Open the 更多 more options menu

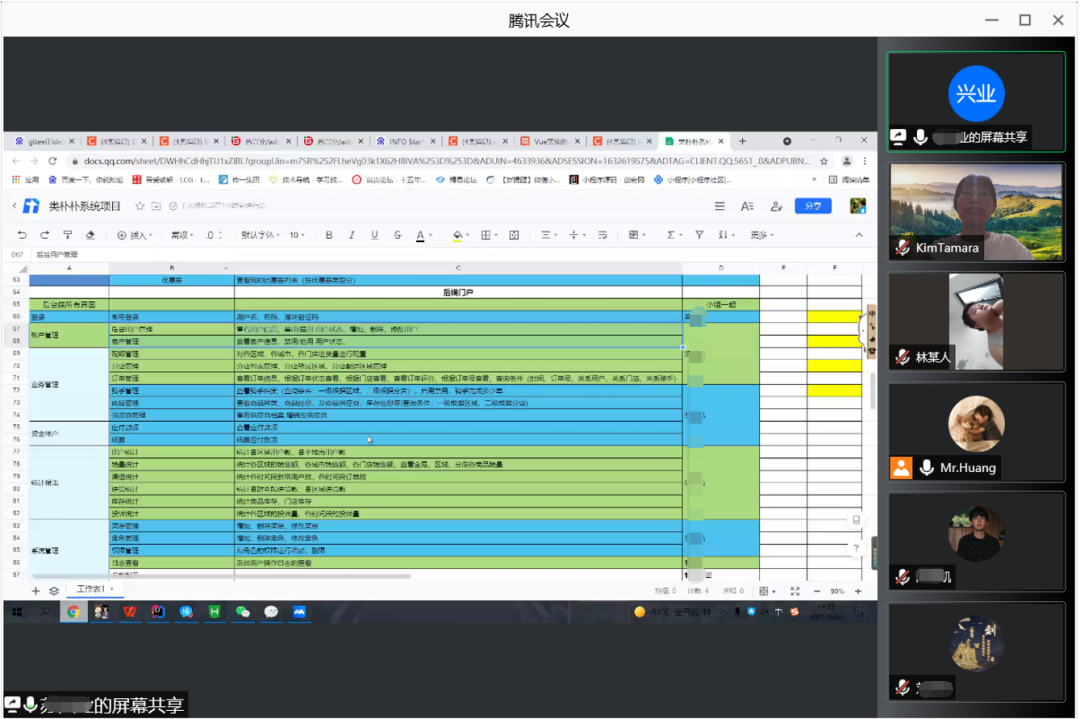(762, 235)
